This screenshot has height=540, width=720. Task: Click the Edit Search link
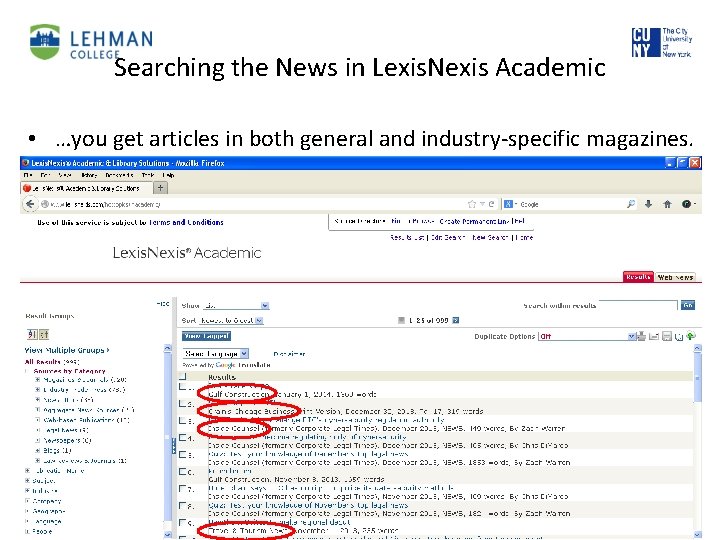[x=448, y=237]
